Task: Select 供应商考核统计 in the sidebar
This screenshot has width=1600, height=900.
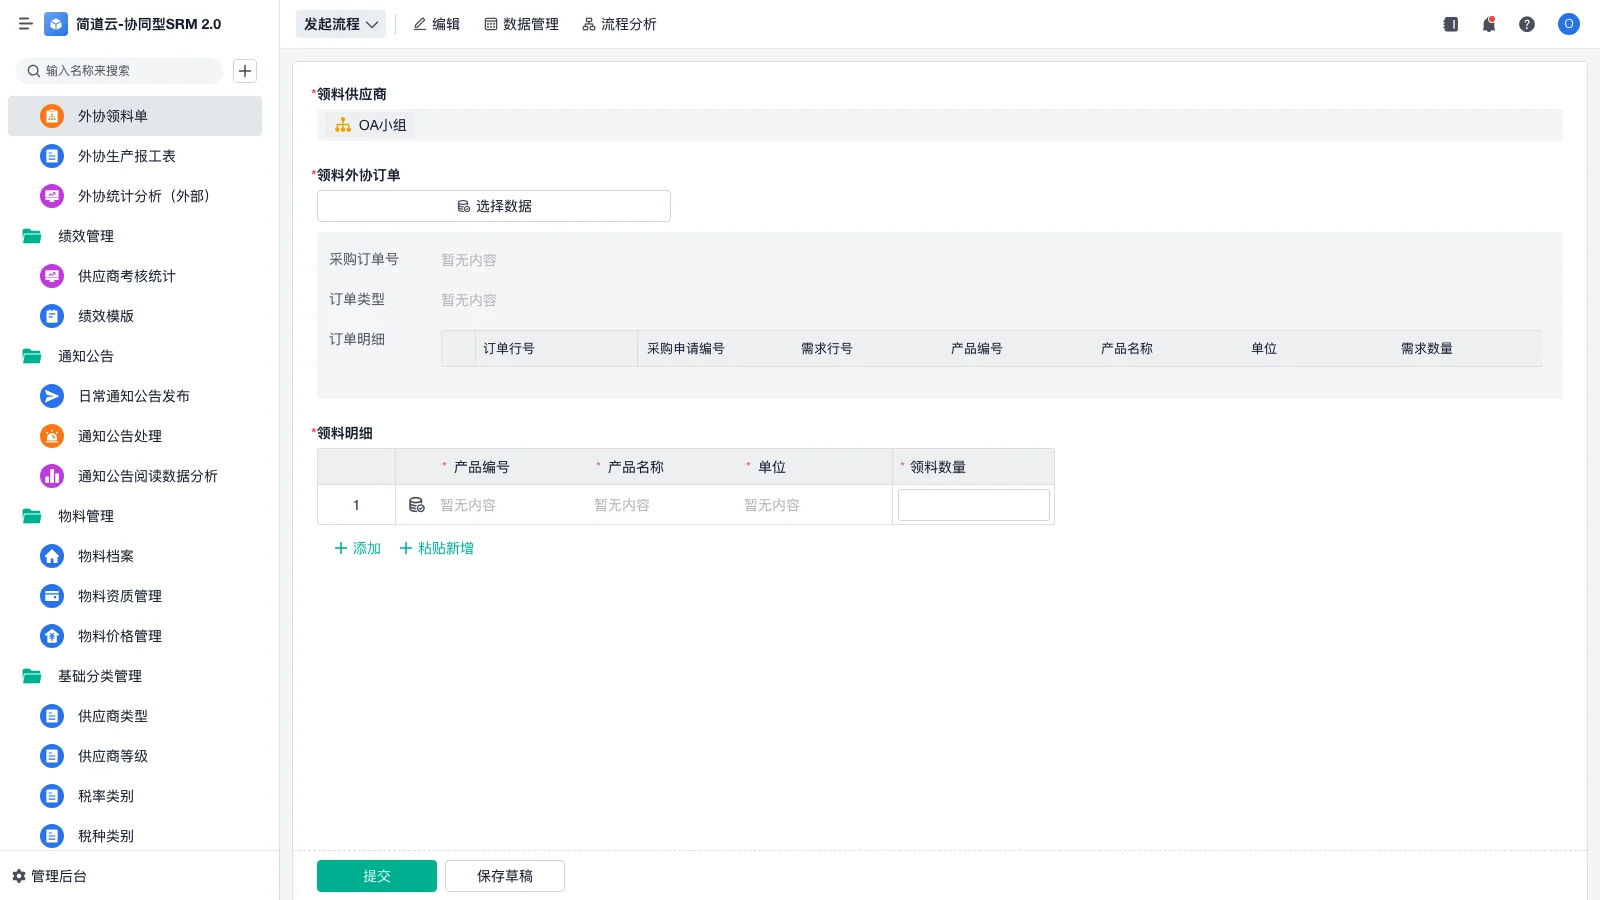Action: click(x=135, y=276)
